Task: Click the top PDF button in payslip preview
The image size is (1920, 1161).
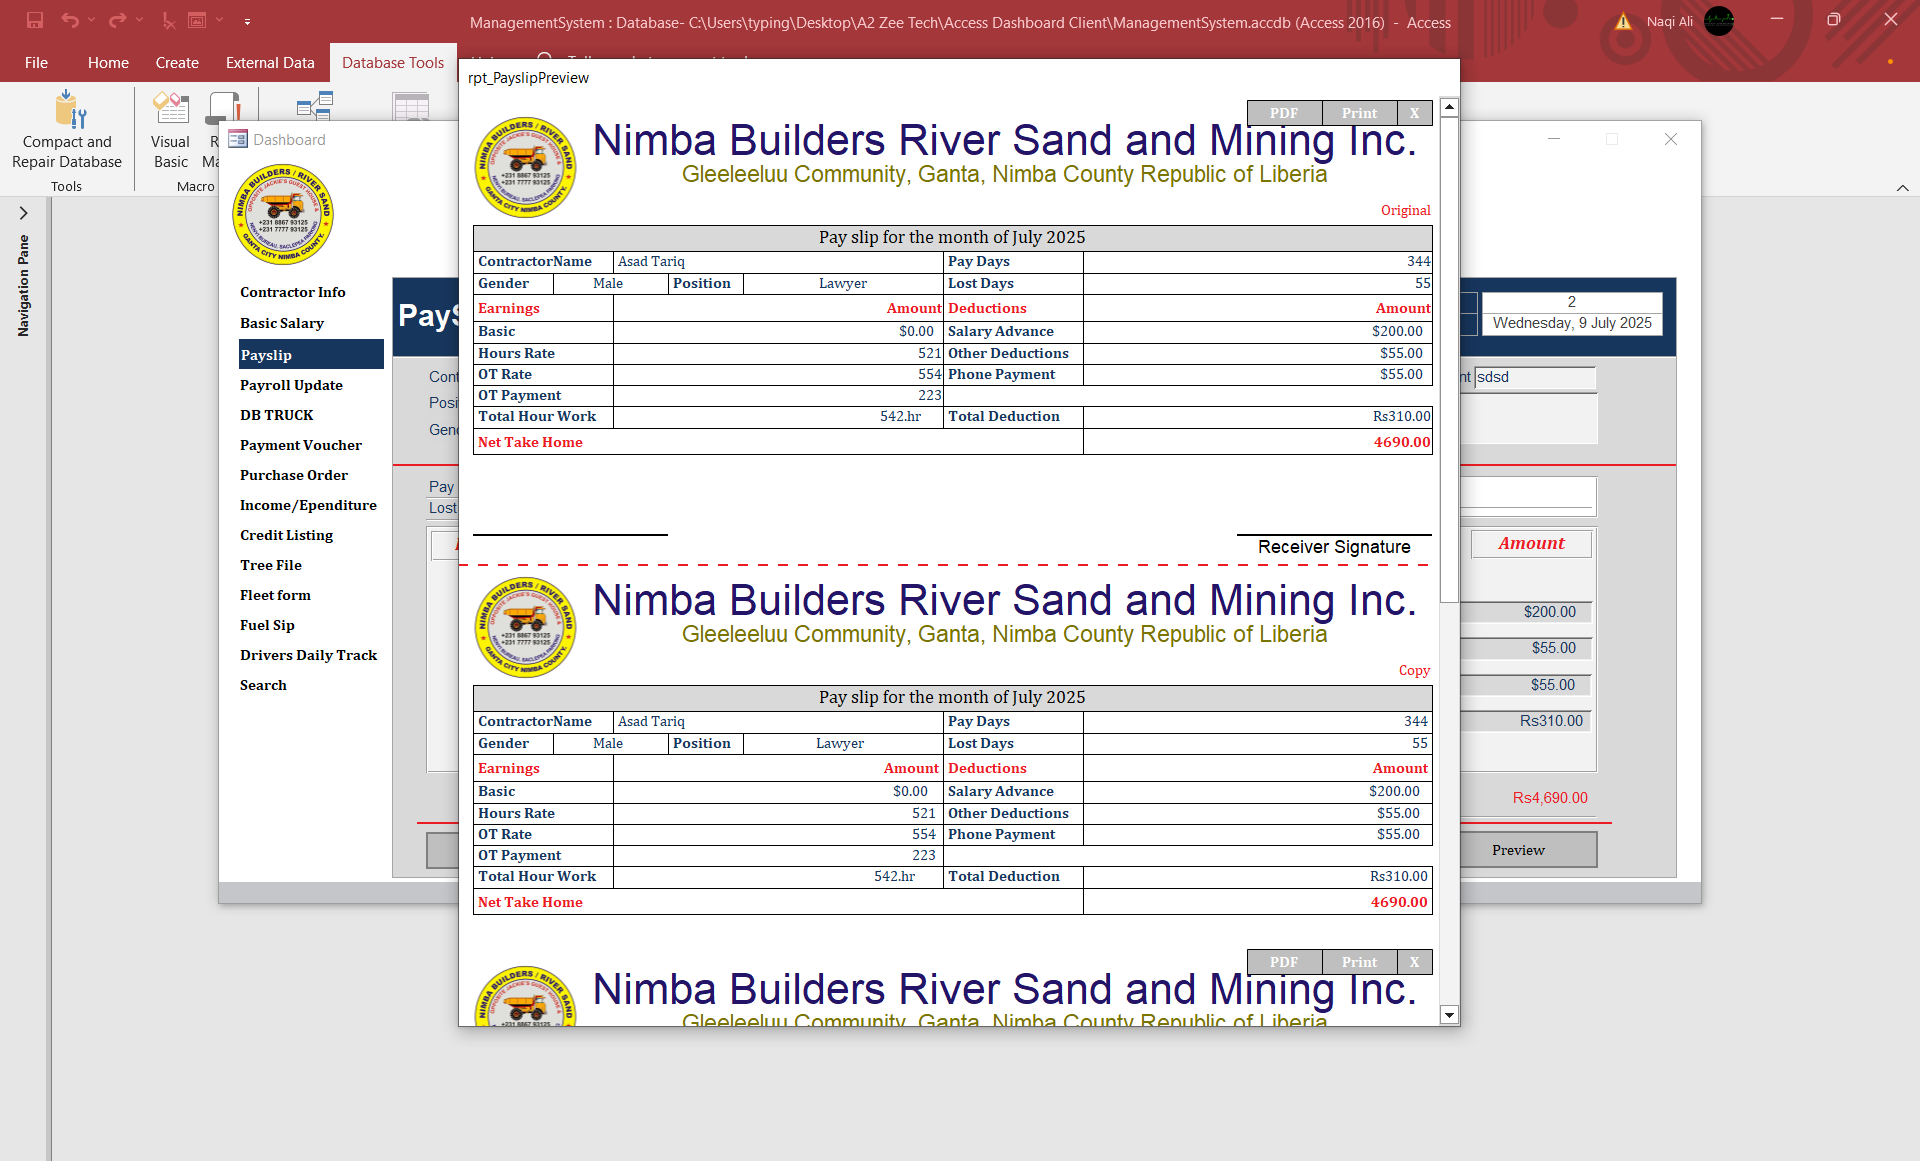Action: coord(1284,113)
